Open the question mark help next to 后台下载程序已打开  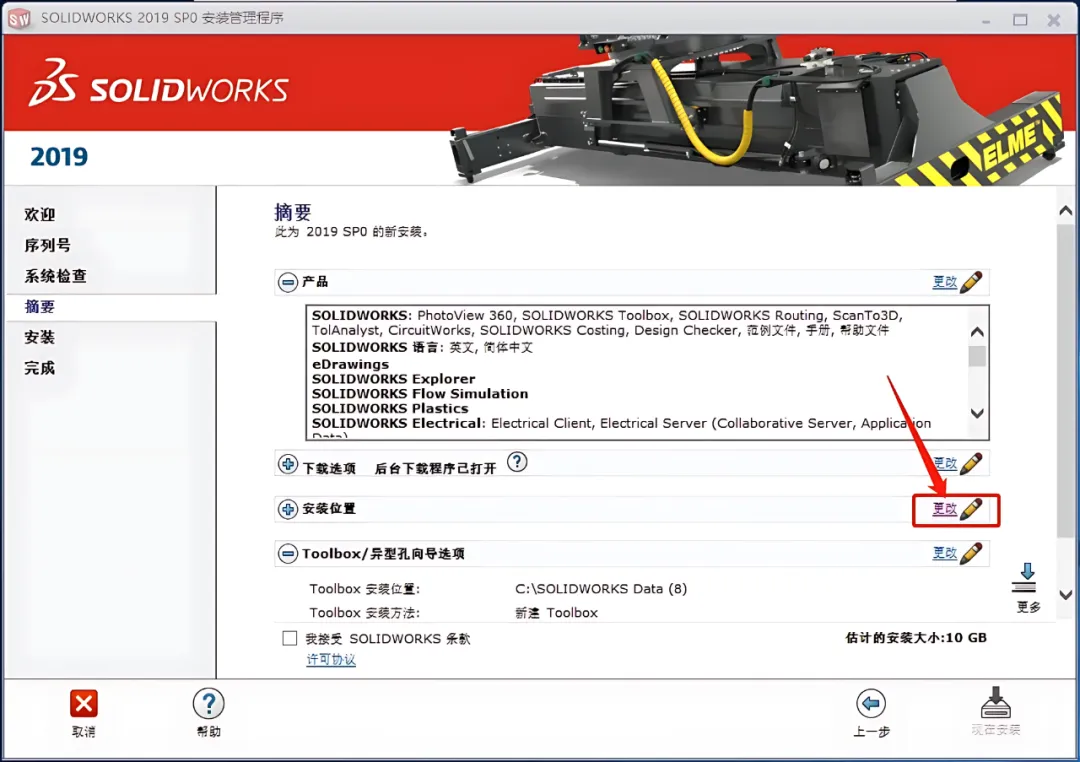[517, 462]
